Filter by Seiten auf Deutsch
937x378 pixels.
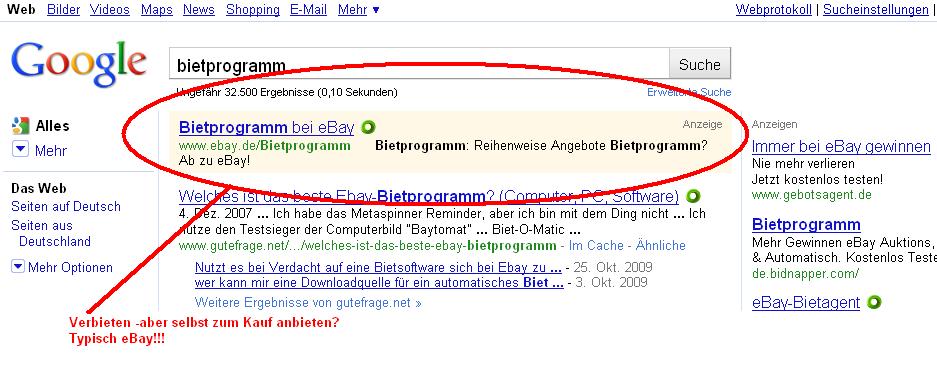66,207
